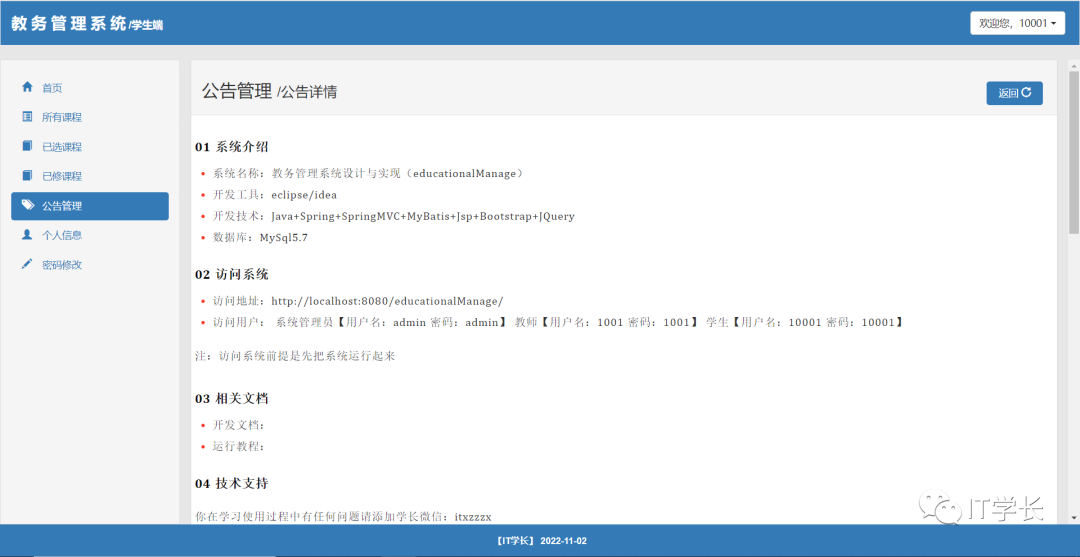
Task: Click the scrollbar up arrow
Action: point(1074,66)
